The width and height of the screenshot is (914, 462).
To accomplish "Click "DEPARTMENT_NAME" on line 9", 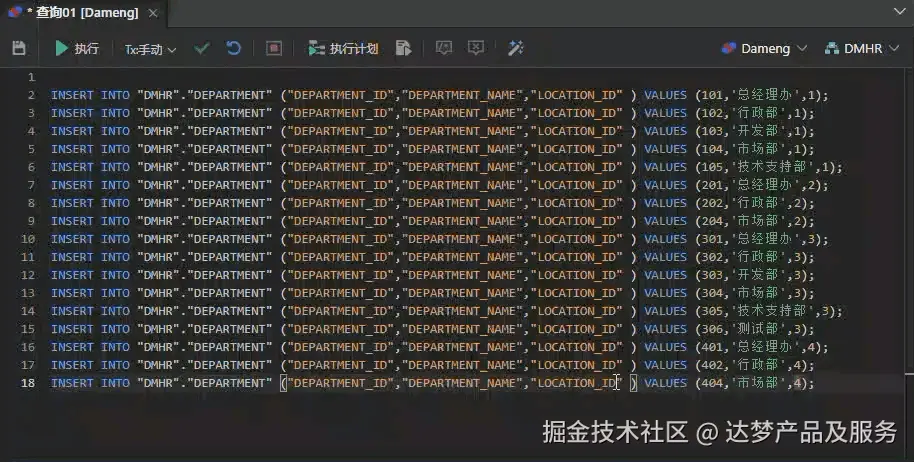I will pos(462,221).
